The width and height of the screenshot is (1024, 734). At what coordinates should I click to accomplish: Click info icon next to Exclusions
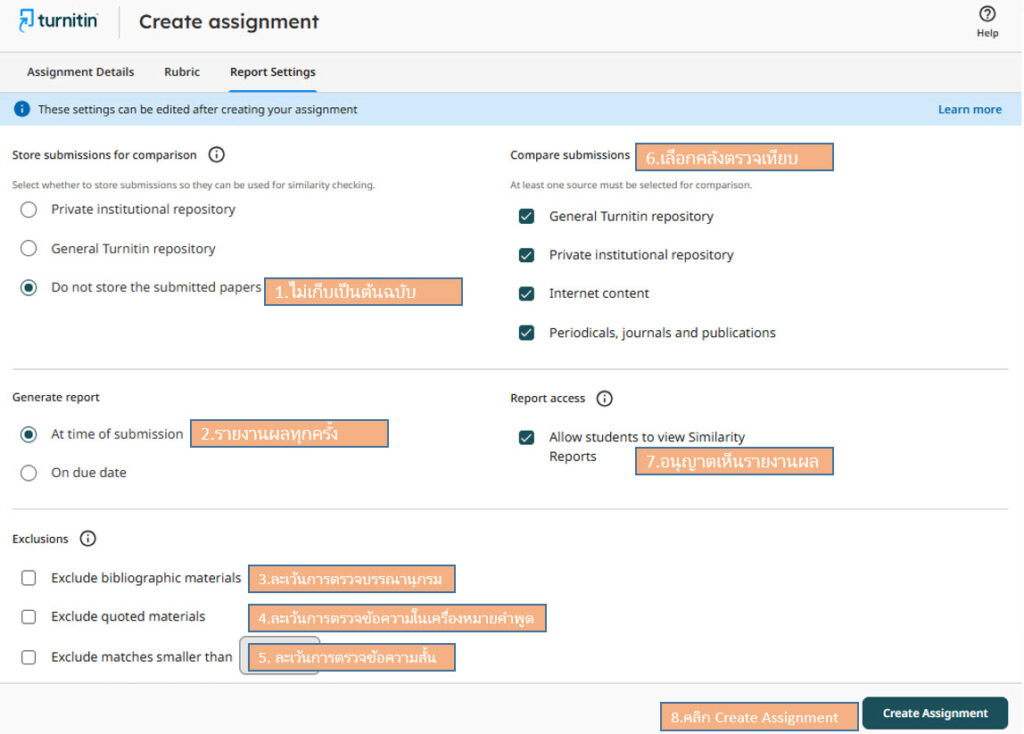[x=88, y=539]
